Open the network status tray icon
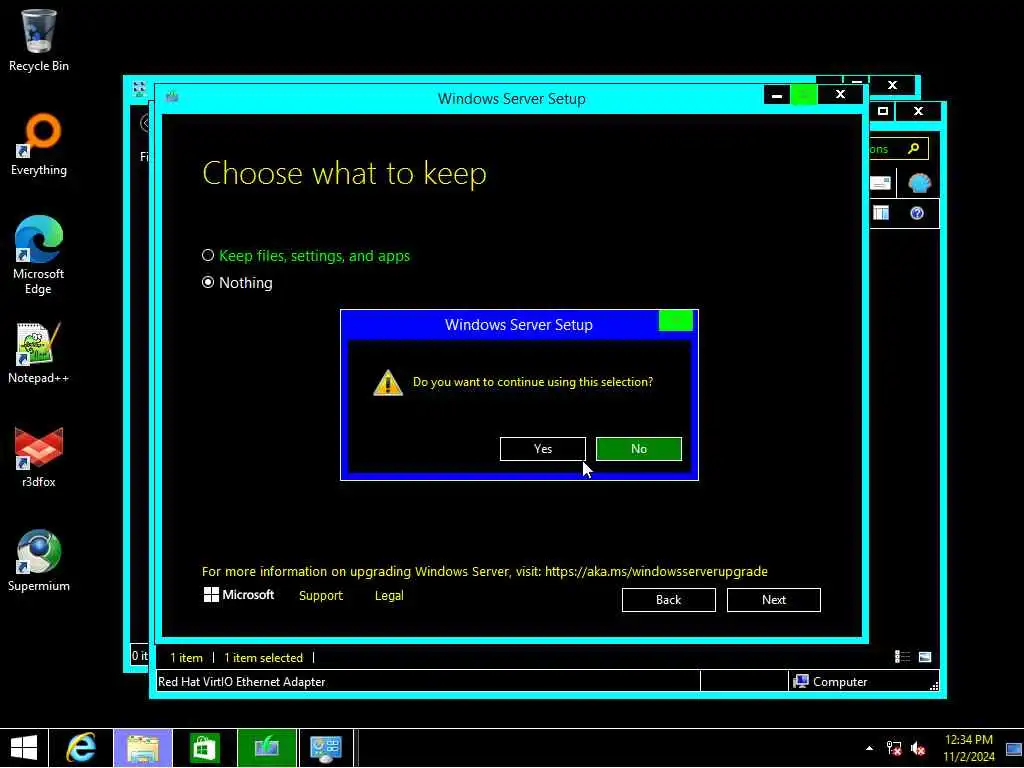The height and width of the screenshot is (768, 1024). tap(893, 748)
